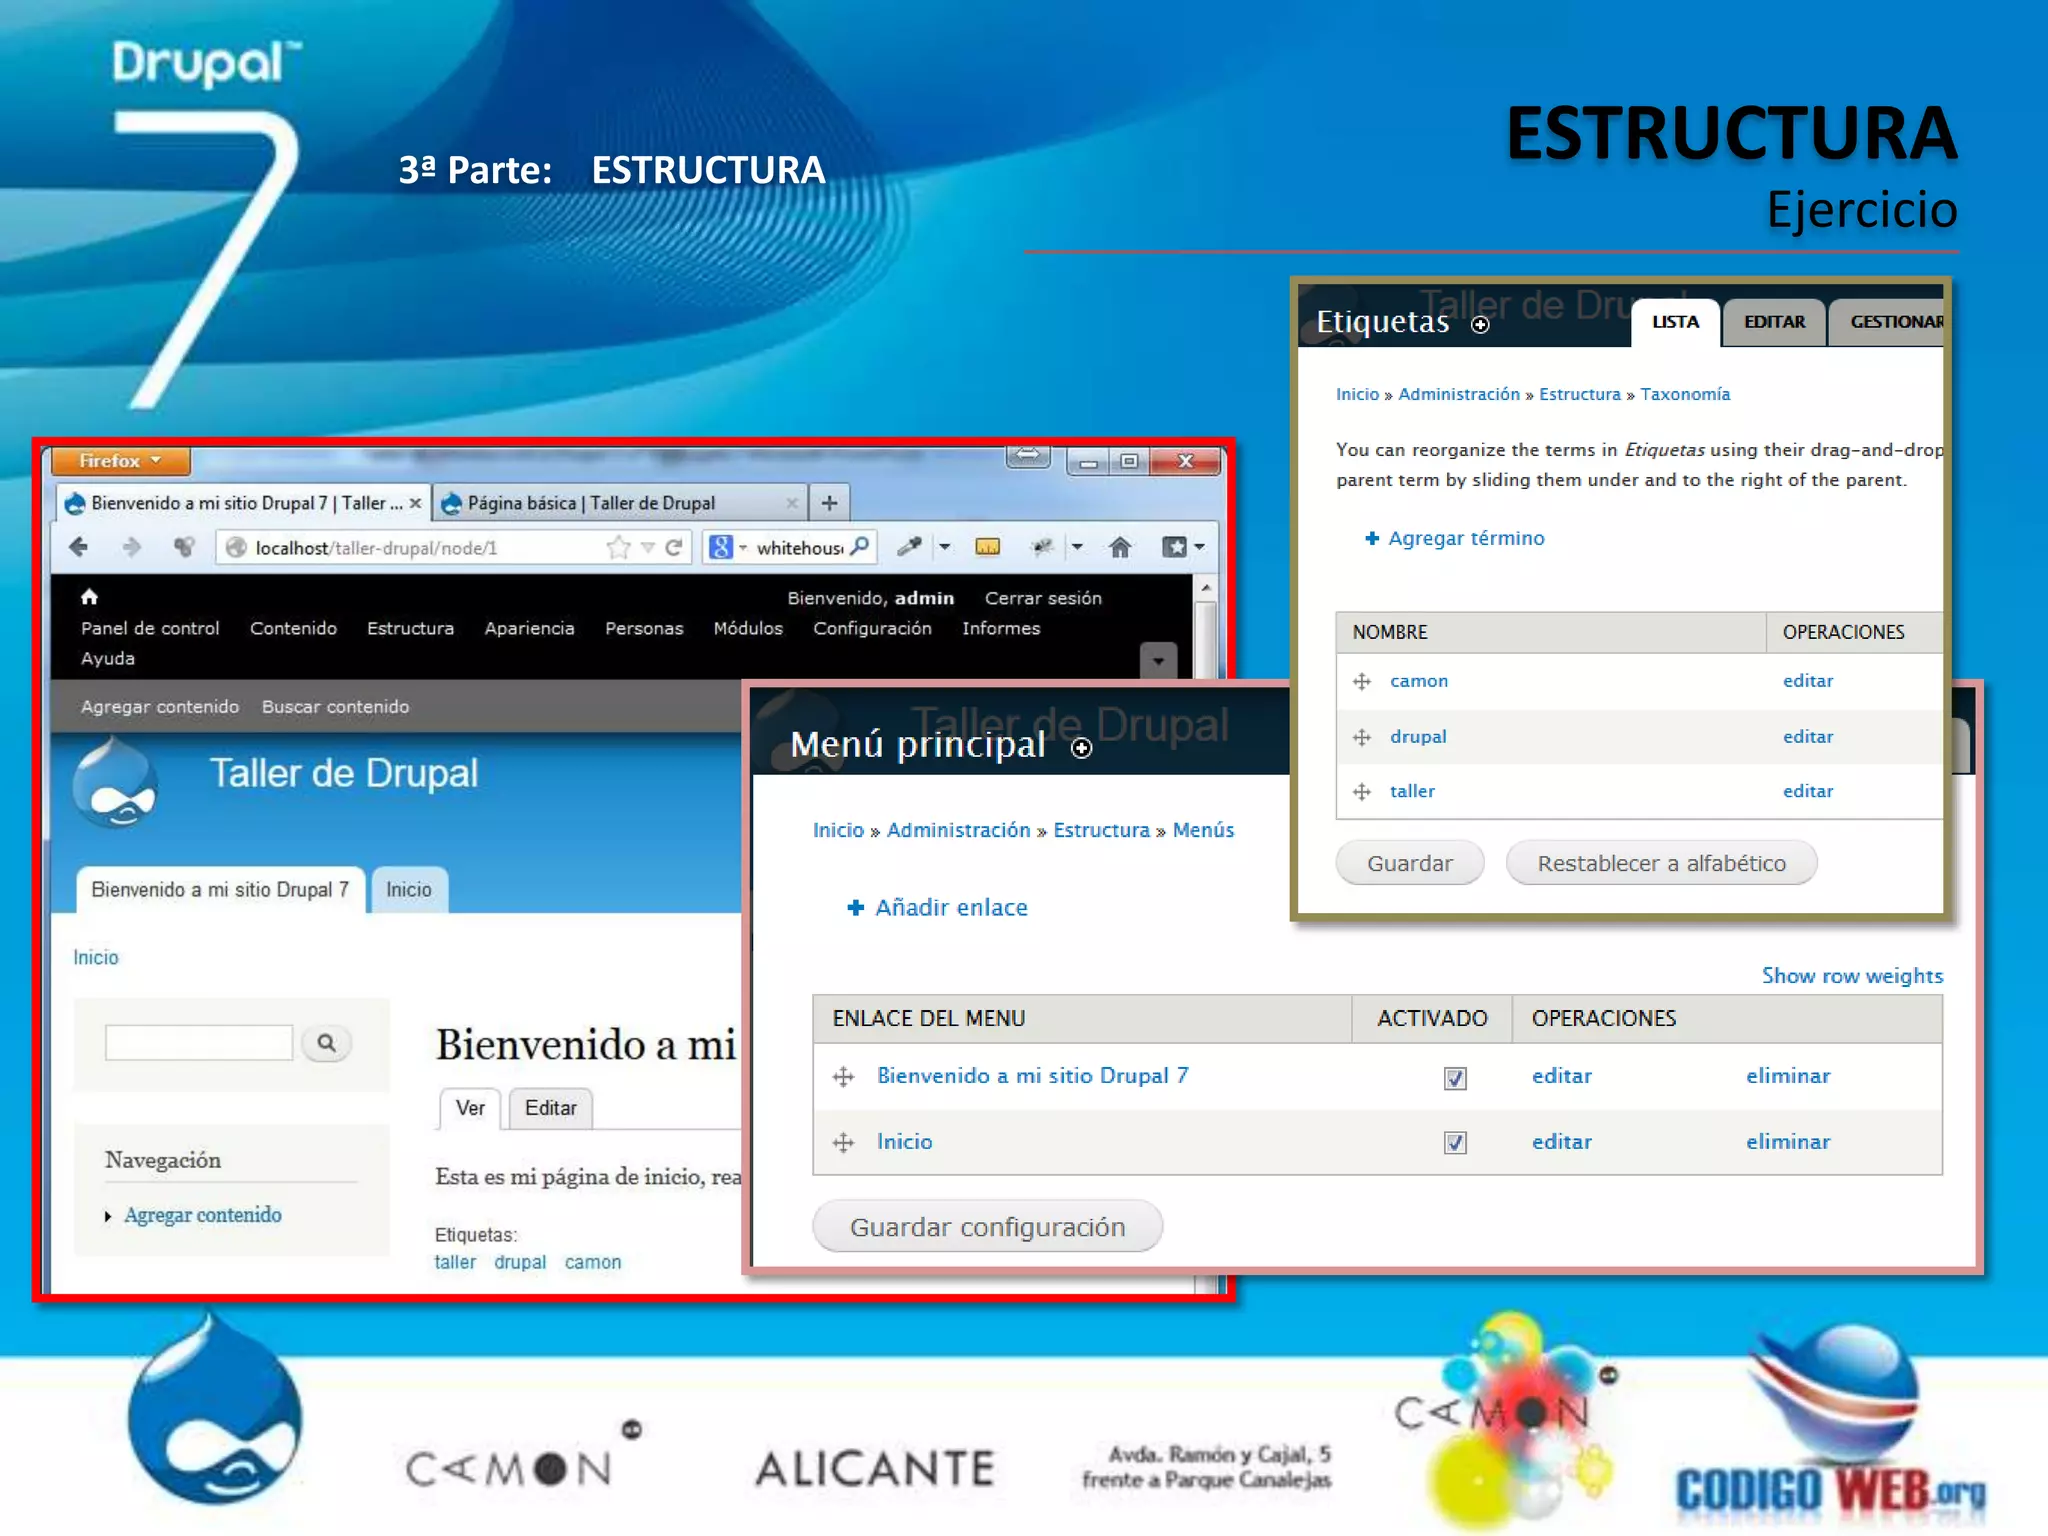Select the EDITAR tab in Etiquetas
2048x1536 pixels.
click(x=1775, y=322)
